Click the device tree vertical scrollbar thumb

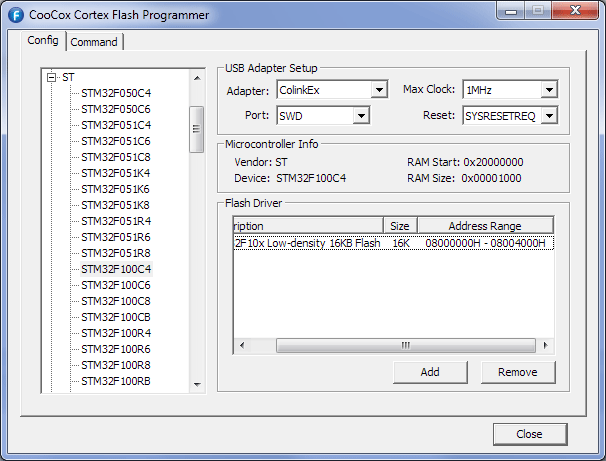pyautogui.click(x=197, y=129)
